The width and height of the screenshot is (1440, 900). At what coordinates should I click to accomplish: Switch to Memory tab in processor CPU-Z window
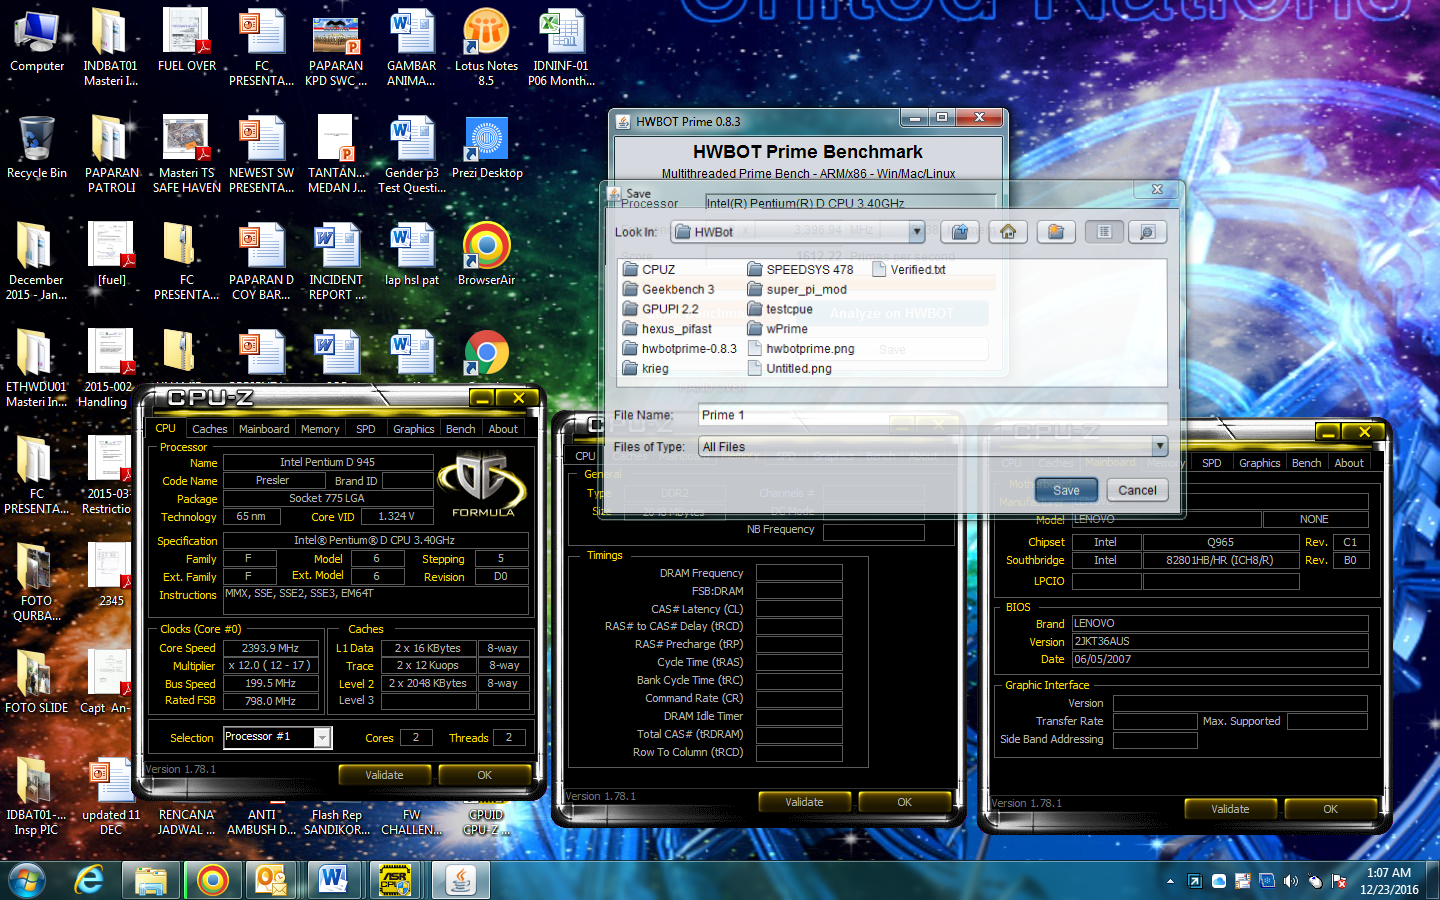click(x=320, y=429)
